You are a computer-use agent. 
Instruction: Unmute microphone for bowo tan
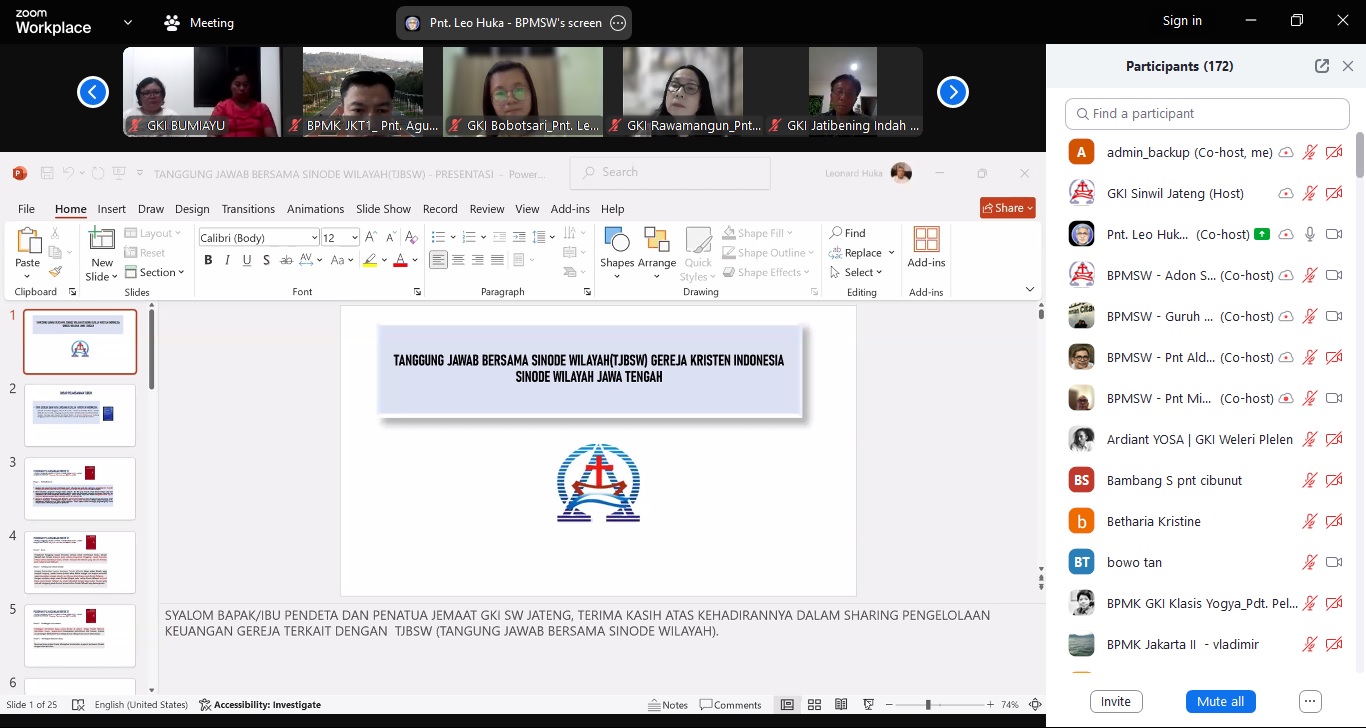(x=1310, y=562)
